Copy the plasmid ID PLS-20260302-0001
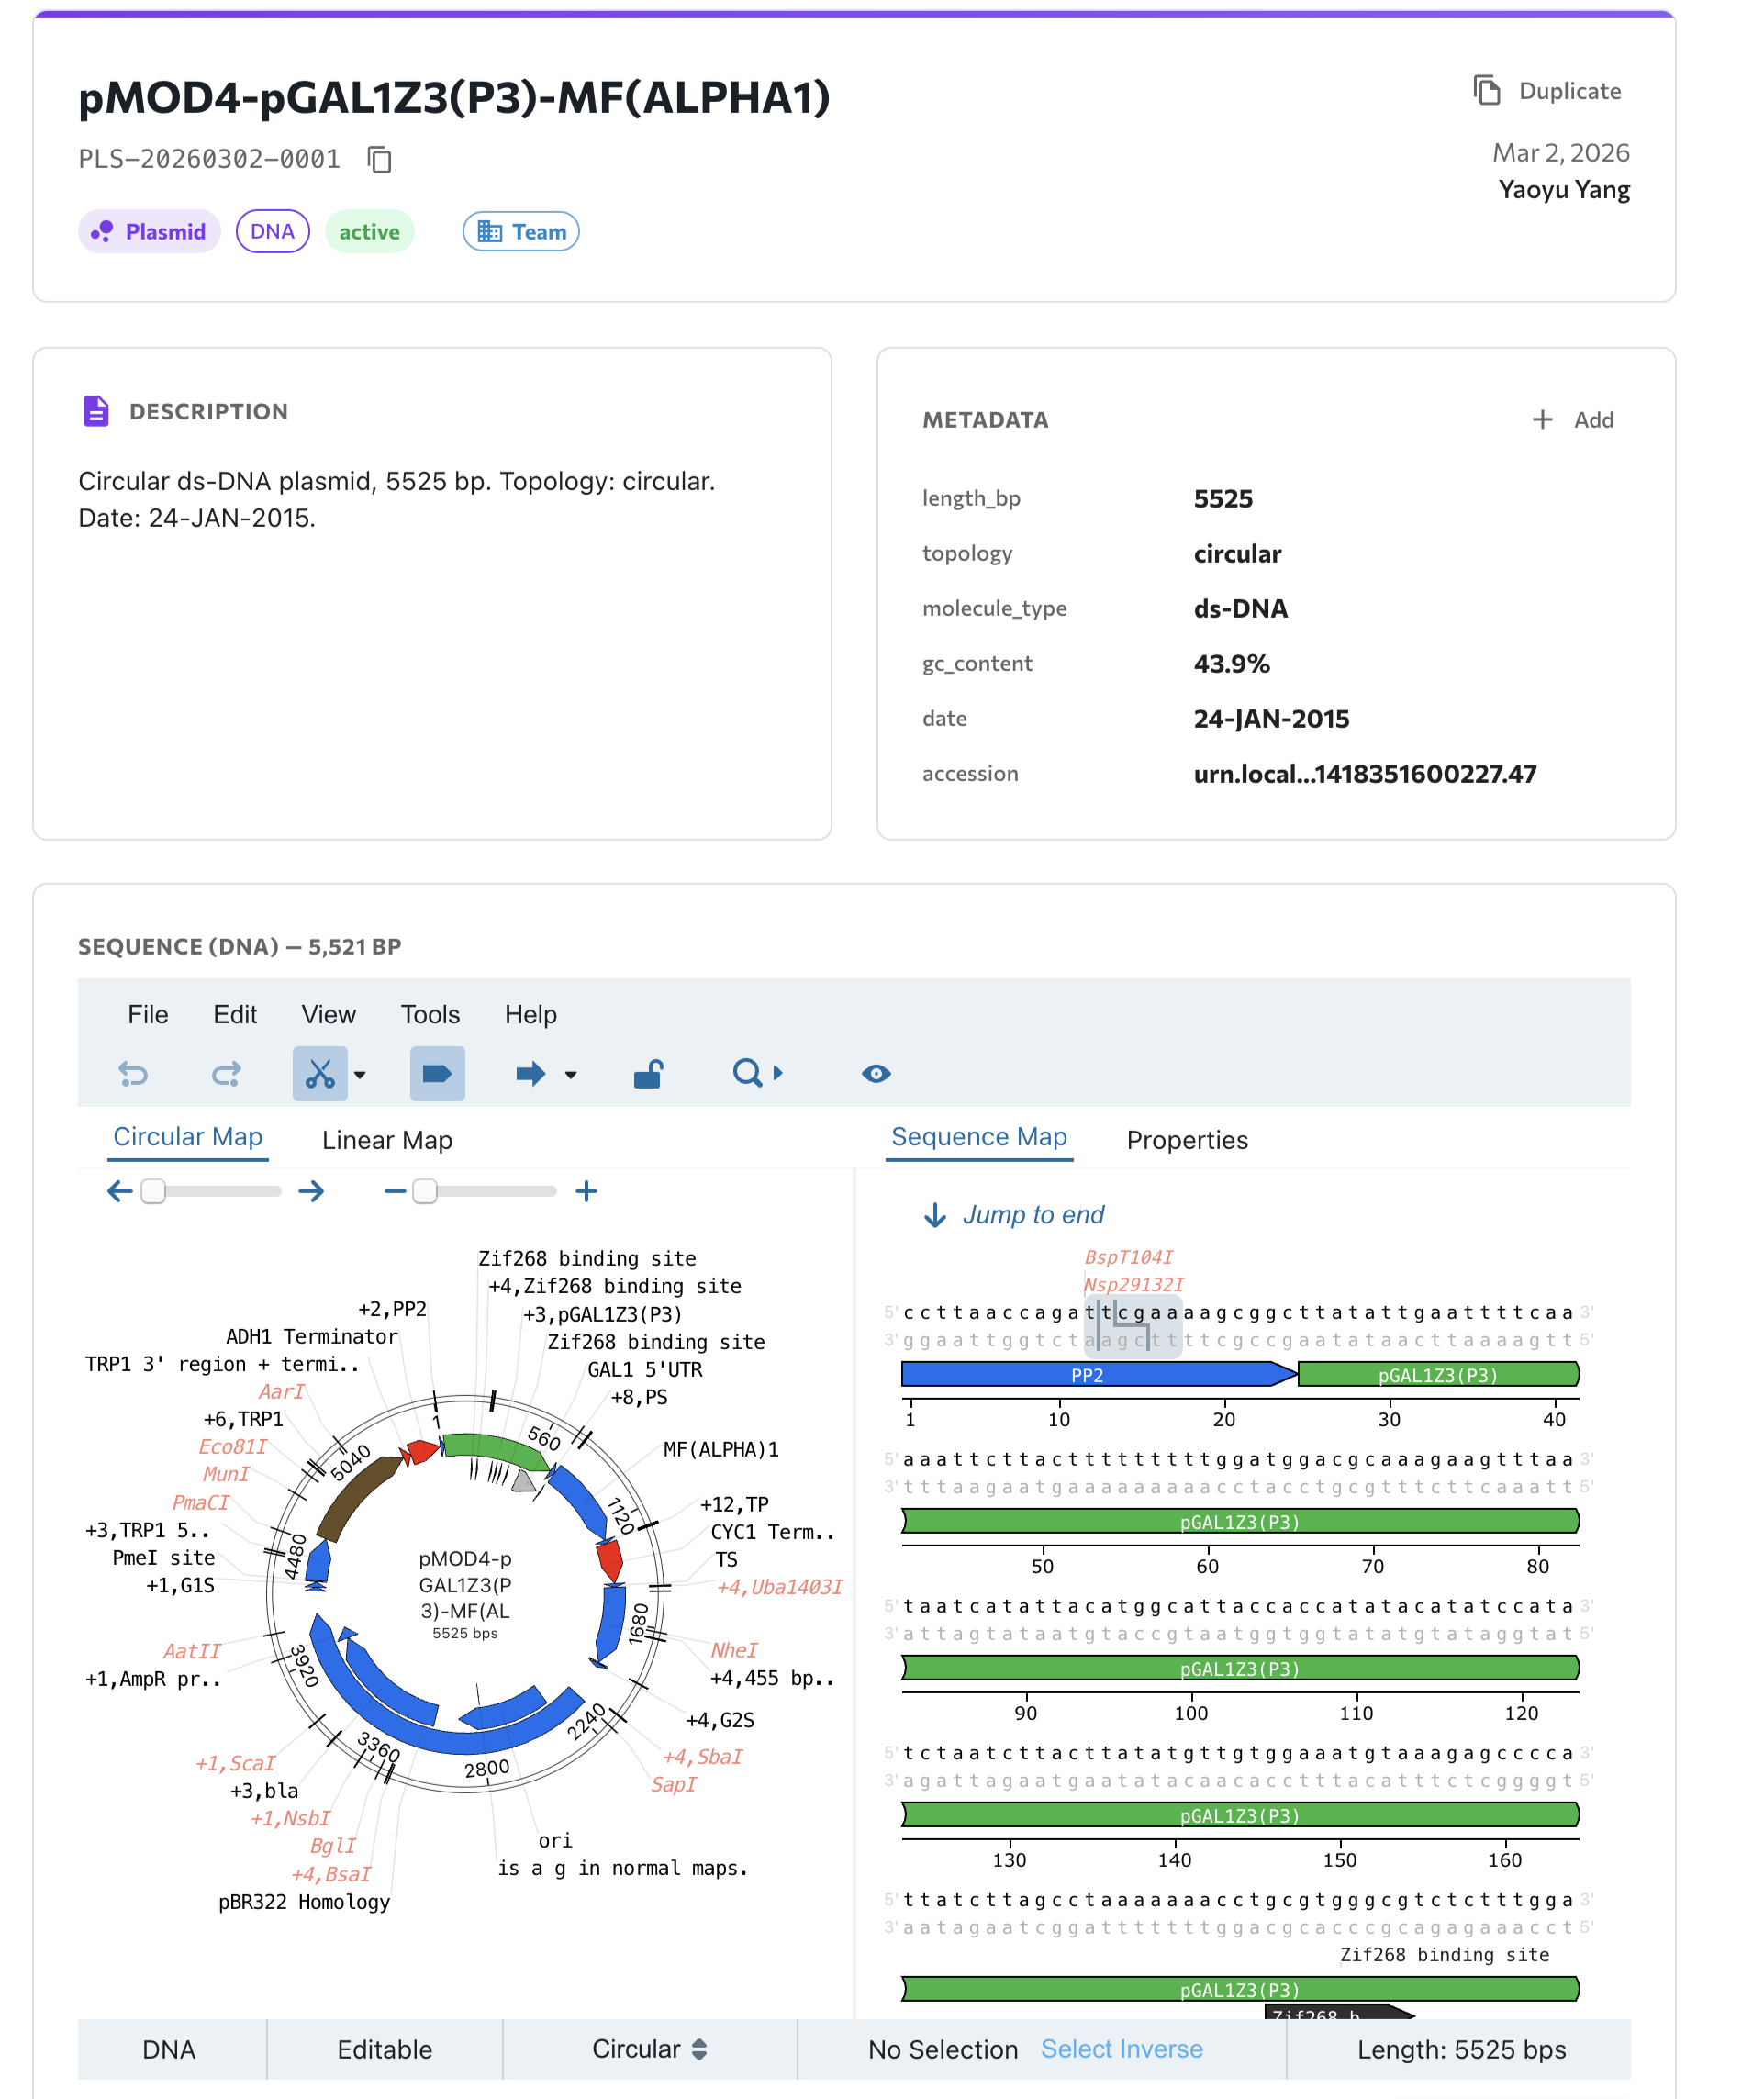 379,159
